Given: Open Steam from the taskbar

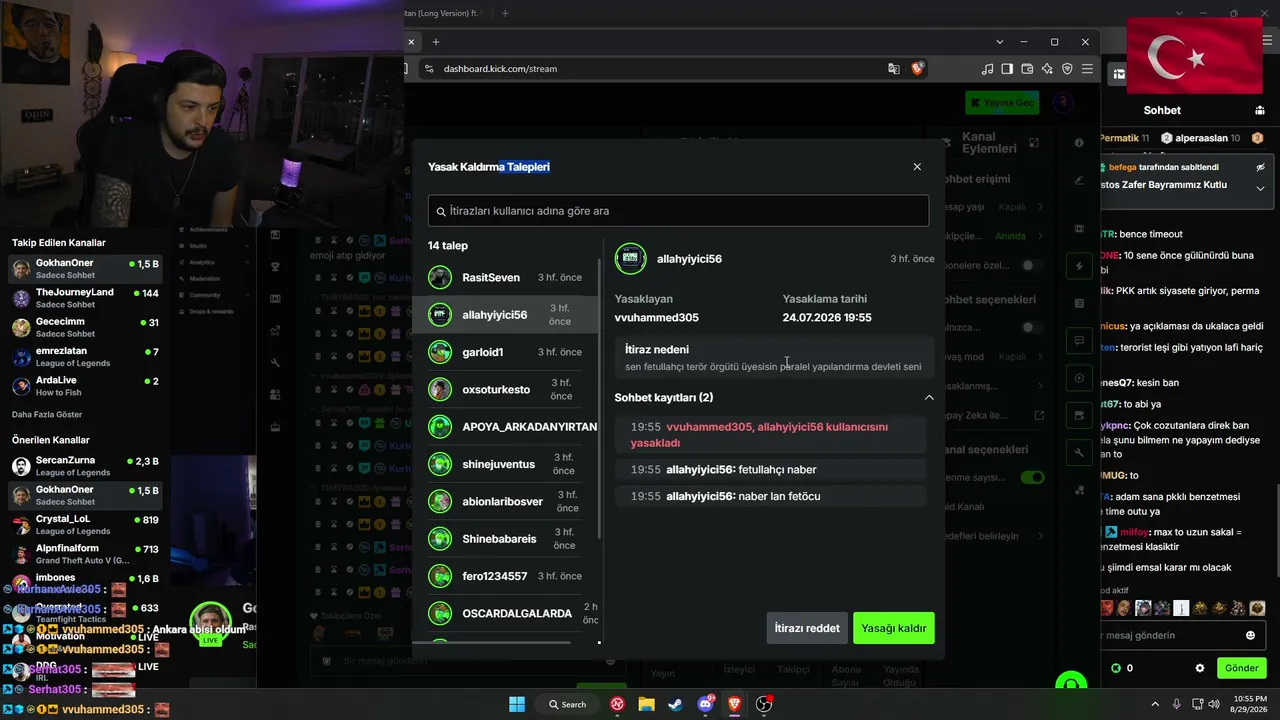Looking at the screenshot, I should [676, 704].
